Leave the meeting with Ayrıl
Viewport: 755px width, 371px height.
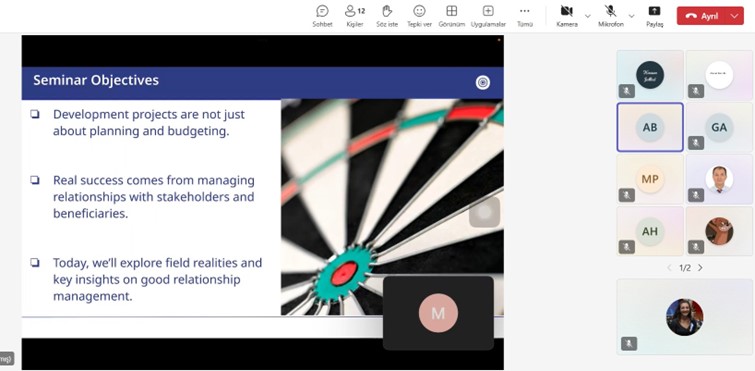pyautogui.click(x=702, y=16)
